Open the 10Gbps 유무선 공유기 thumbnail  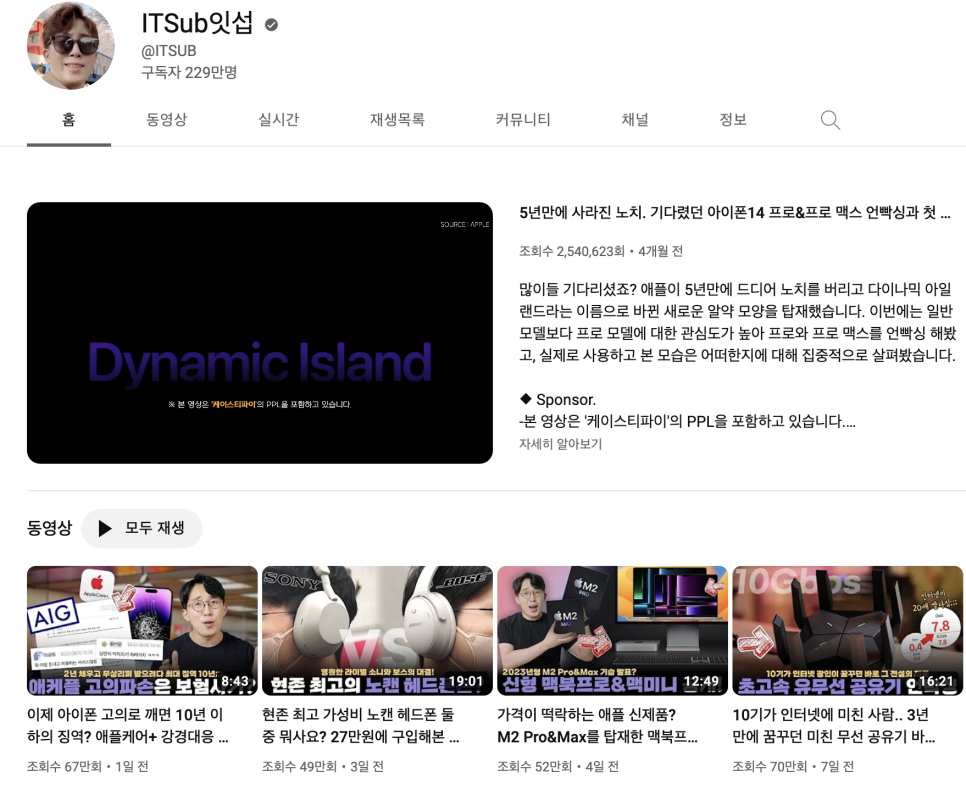[848, 631]
